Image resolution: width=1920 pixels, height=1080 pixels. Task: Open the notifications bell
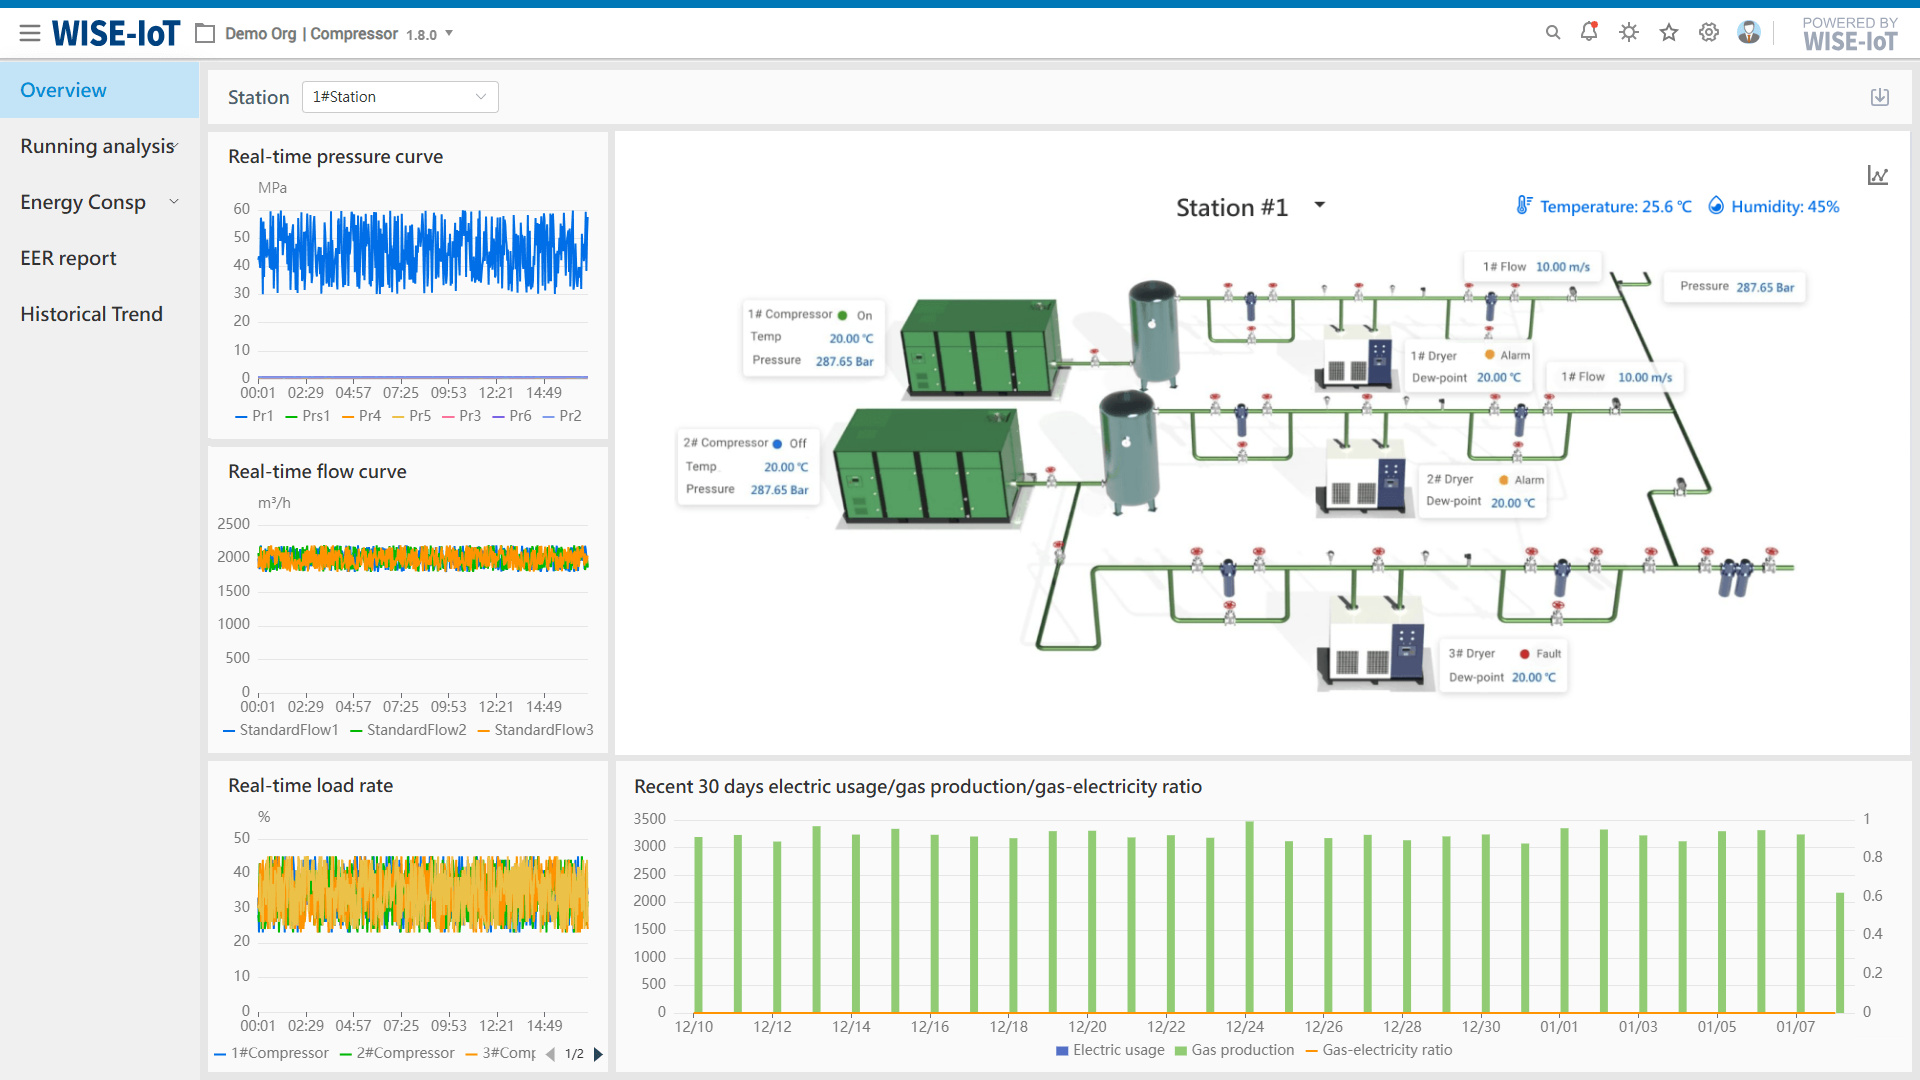click(x=1589, y=32)
